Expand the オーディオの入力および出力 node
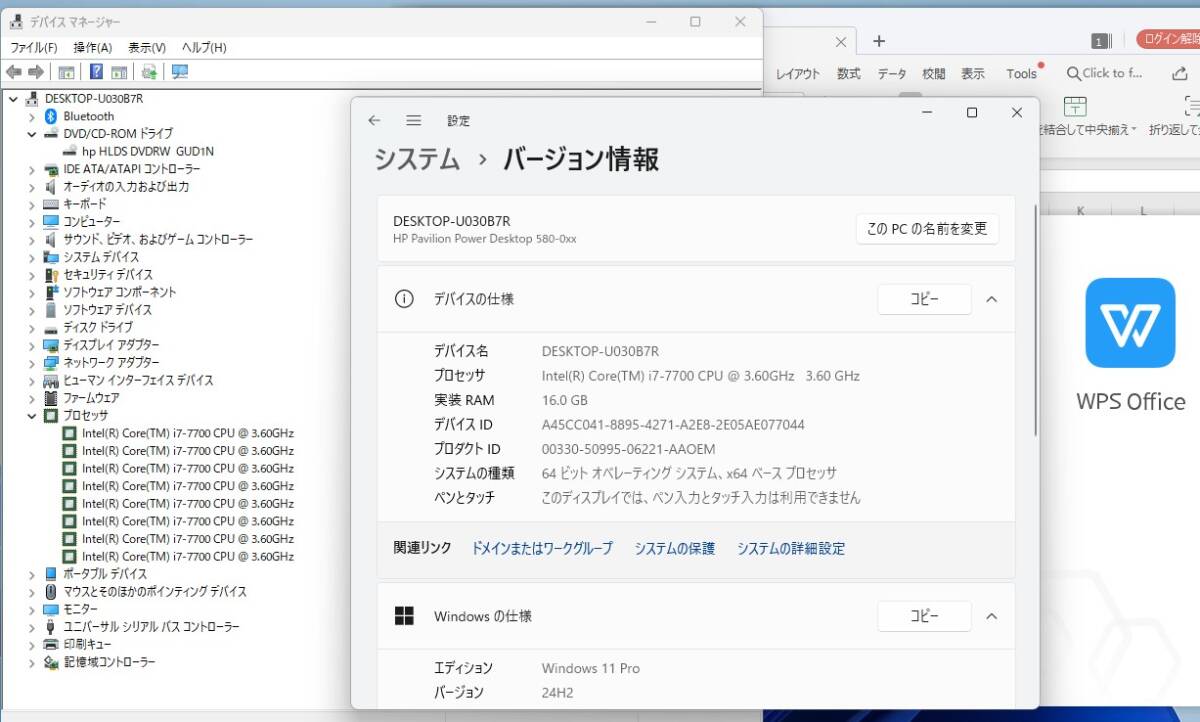This screenshot has height=722, width=1200. point(32,187)
